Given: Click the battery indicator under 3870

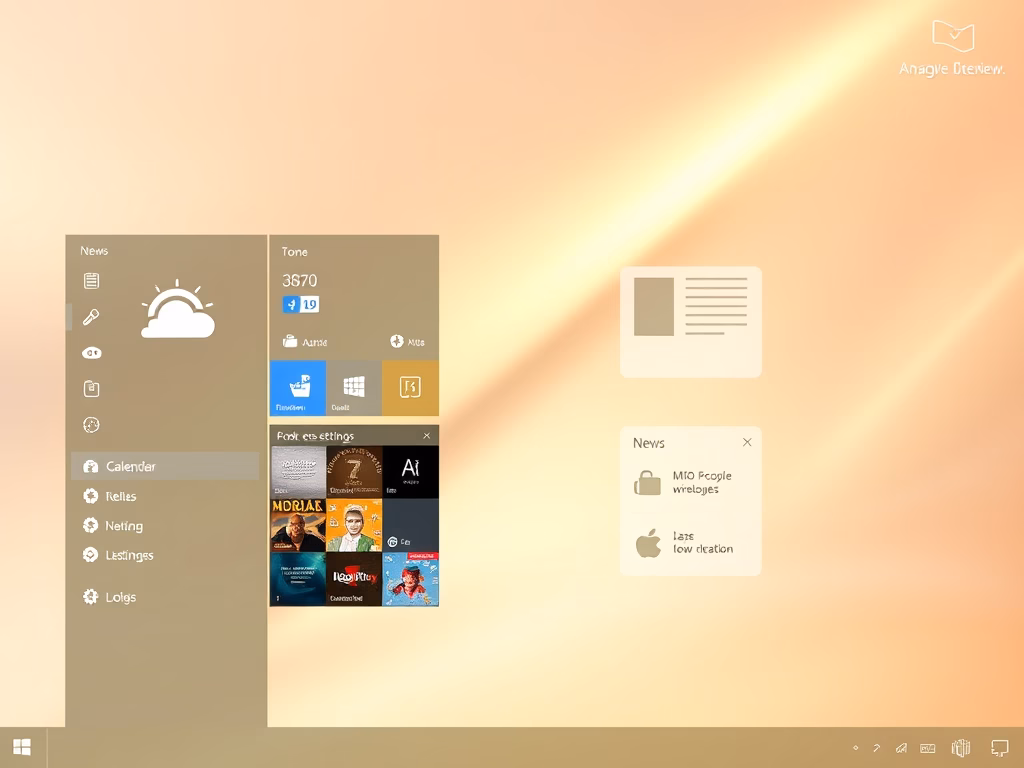Looking at the screenshot, I should pos(300,303).
